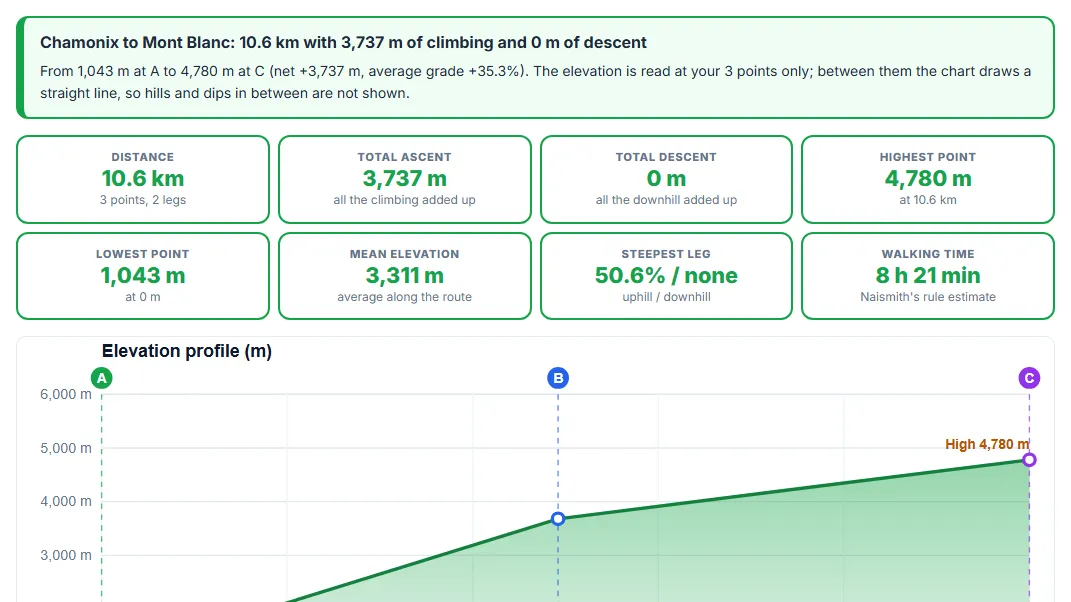Click the "at 0 m" caption
This screenshot has width=1071, height=602.
[x=143, y=297]
